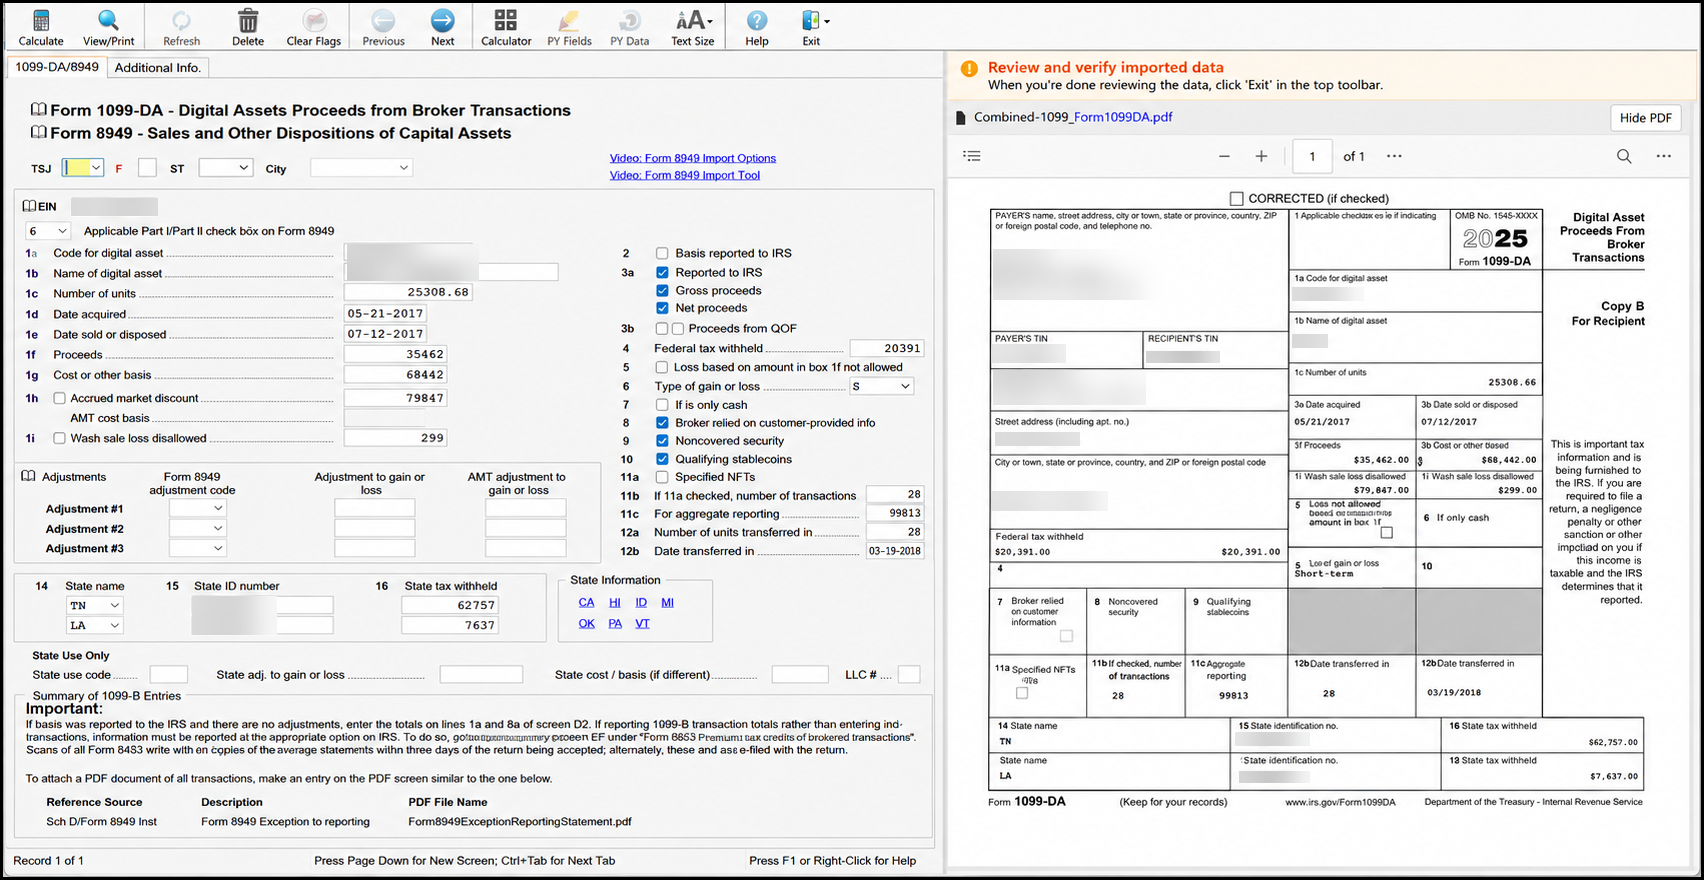The height and width of the screenshot is (880, 1704).
Task: Switch to the Additional Info. tab
Action: click(158, 67)
